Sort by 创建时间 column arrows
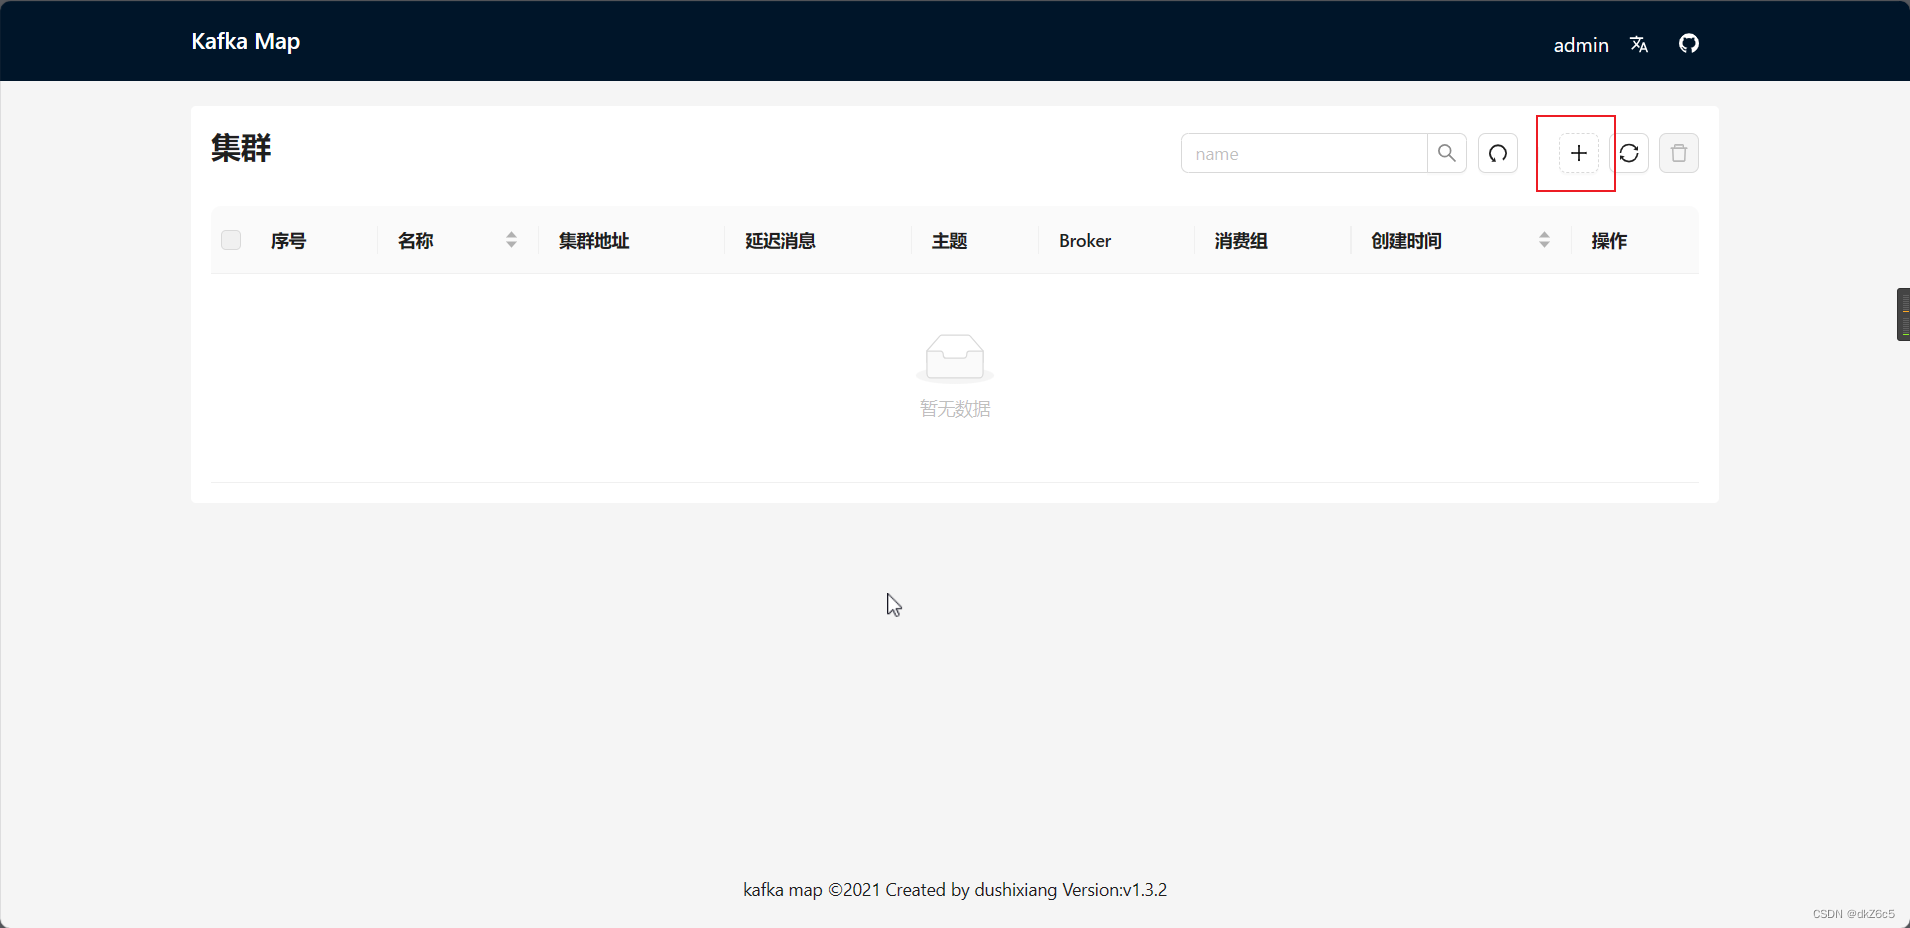1910x928 pixels. point(1544,240)
